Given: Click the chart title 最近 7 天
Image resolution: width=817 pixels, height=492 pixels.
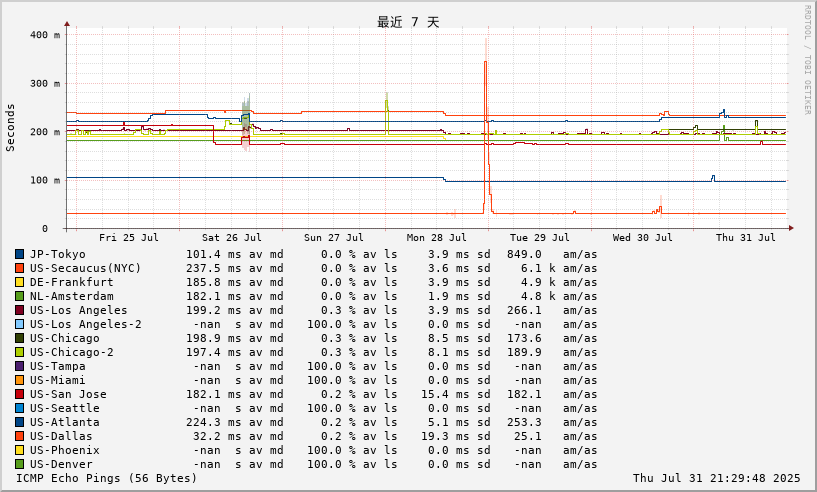Looking at the screenshot, I should click(408, 22).
